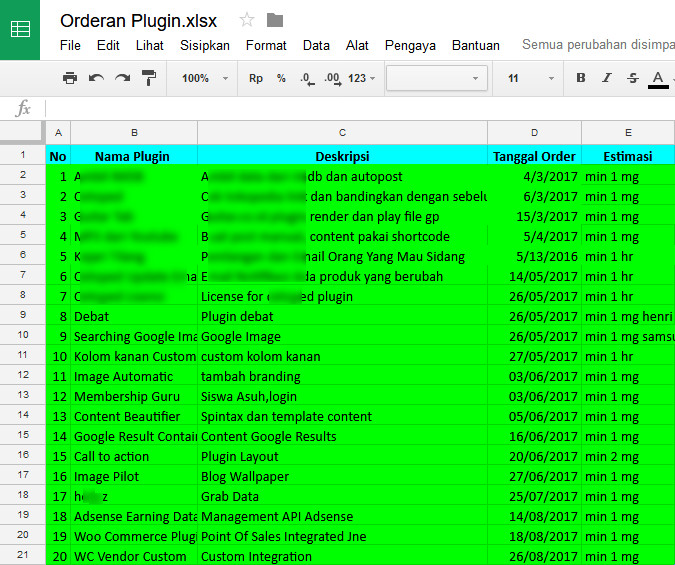Star the Orderan Plugin.xlsx document

(x=247, y=20)
